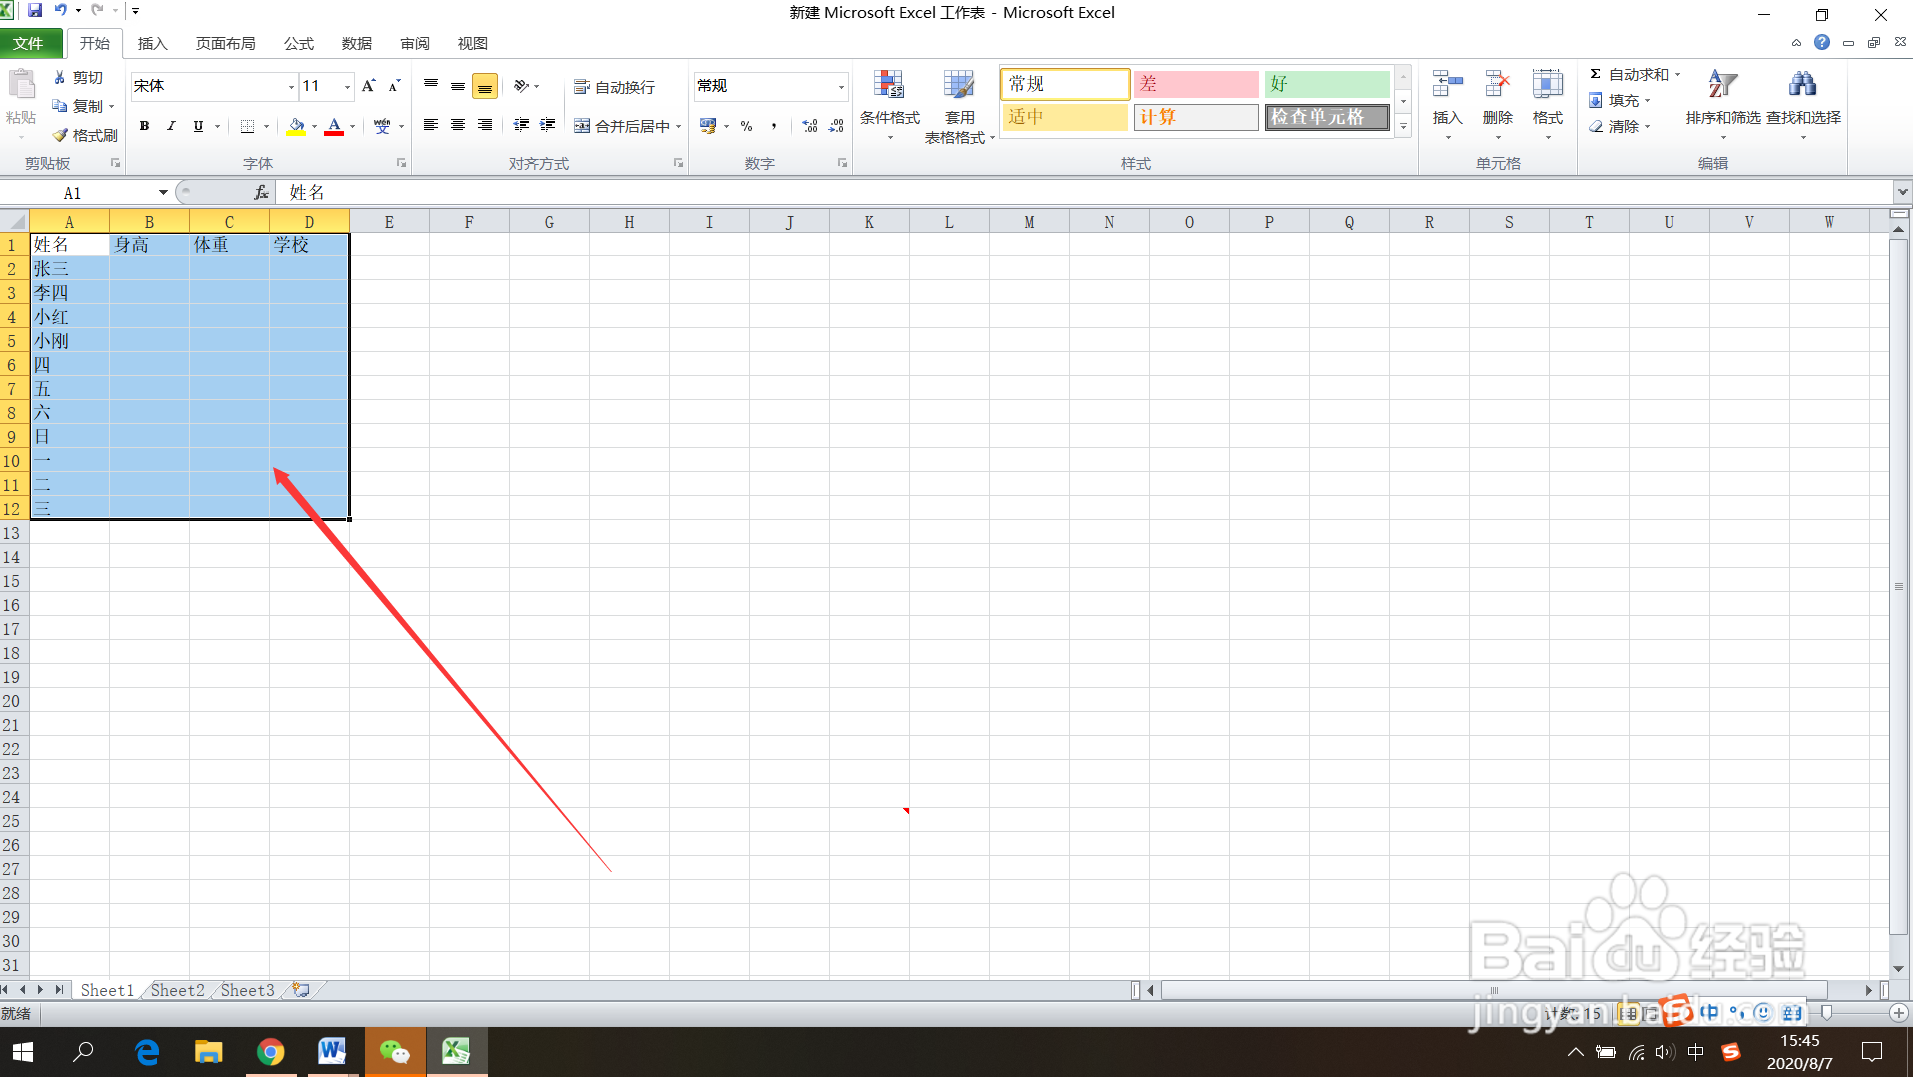Screen dimensions: 1913x1077
Task: Open the 文件 (File) tab
Action: (x=29, y=43)
